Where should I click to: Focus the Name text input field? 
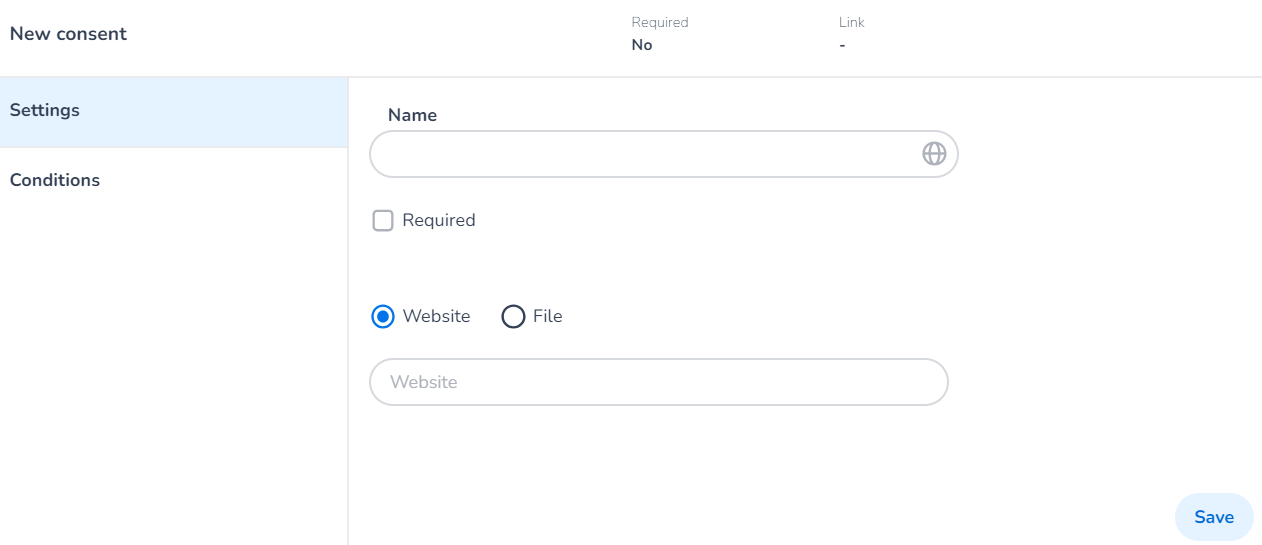point(640,154)
